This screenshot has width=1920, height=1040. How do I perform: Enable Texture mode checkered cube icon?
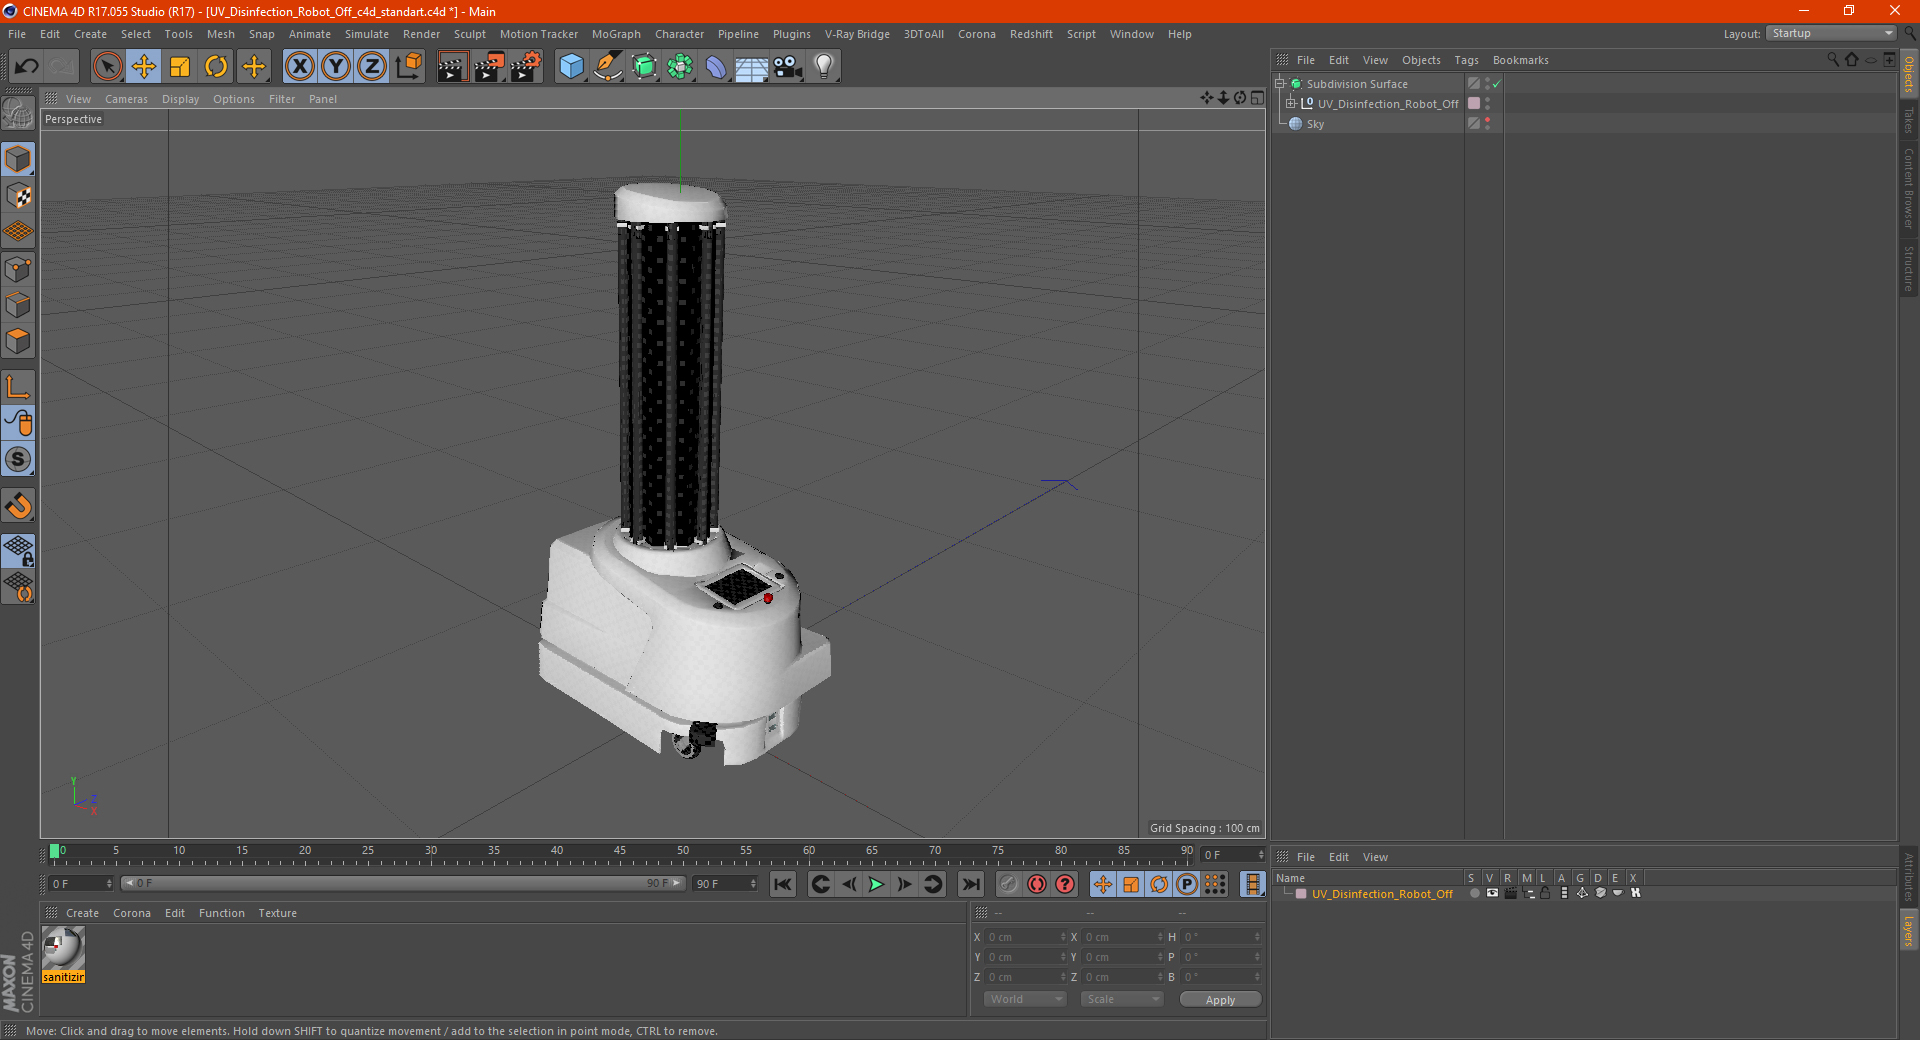pyautogui.click(x=18, y=196)
